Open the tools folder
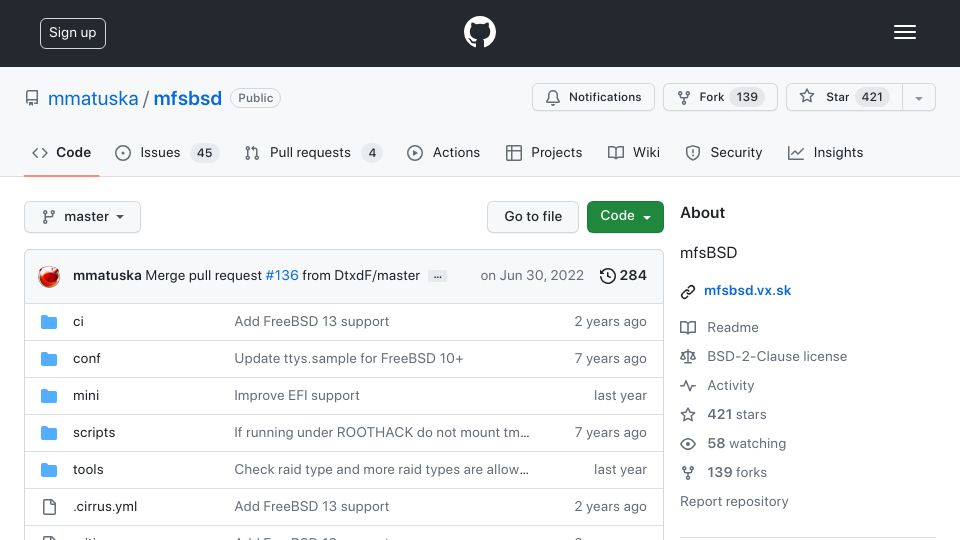This screenshot has width=960, height=540. click(x=88, y=470)
